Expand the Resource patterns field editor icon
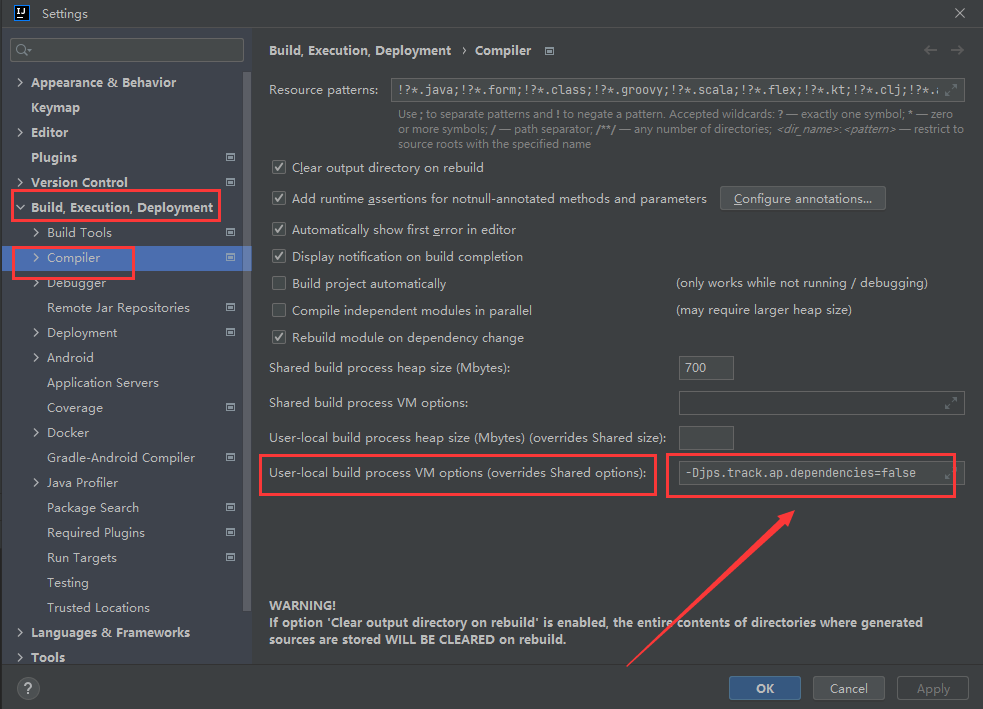This screenshot has width=983, height=709. (950, 89)
